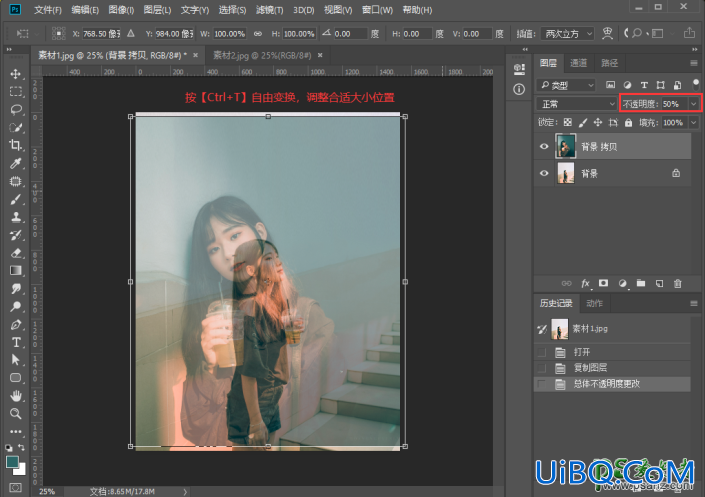Open the layer filter 类型 dropdown
This screenshot has height=497, width=705.
[567, 85]
